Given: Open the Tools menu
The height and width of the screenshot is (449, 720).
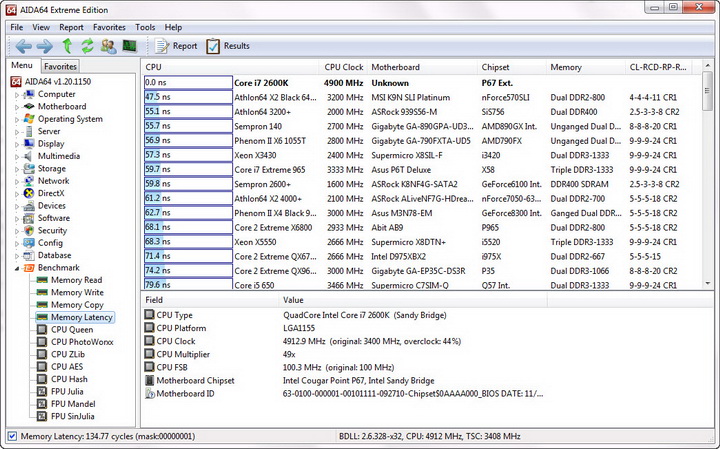Looking at the screenshot, I should (145, 27).
